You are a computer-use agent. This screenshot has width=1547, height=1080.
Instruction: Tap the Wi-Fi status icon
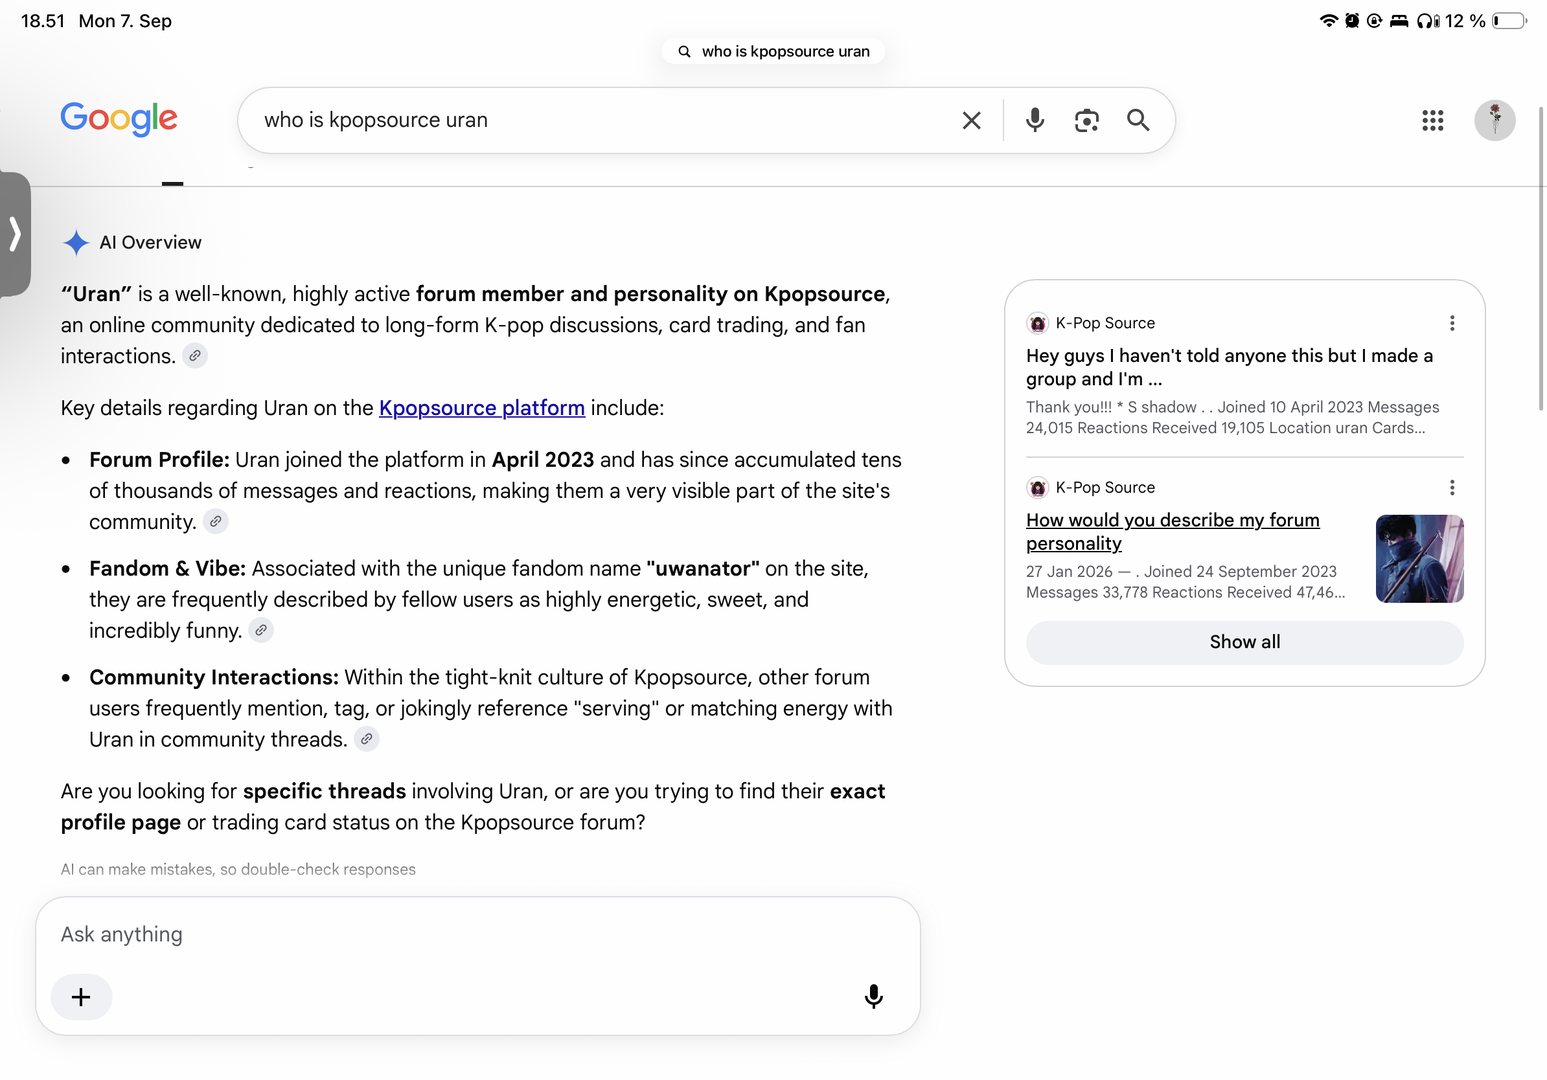point(1328,20)
